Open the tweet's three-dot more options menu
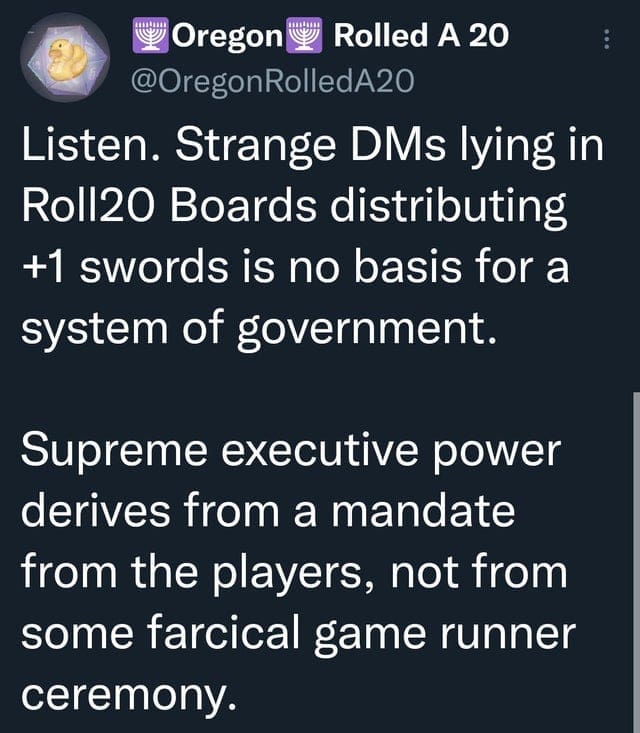Viewport: 640px width, 733px height. pos(604,41)
